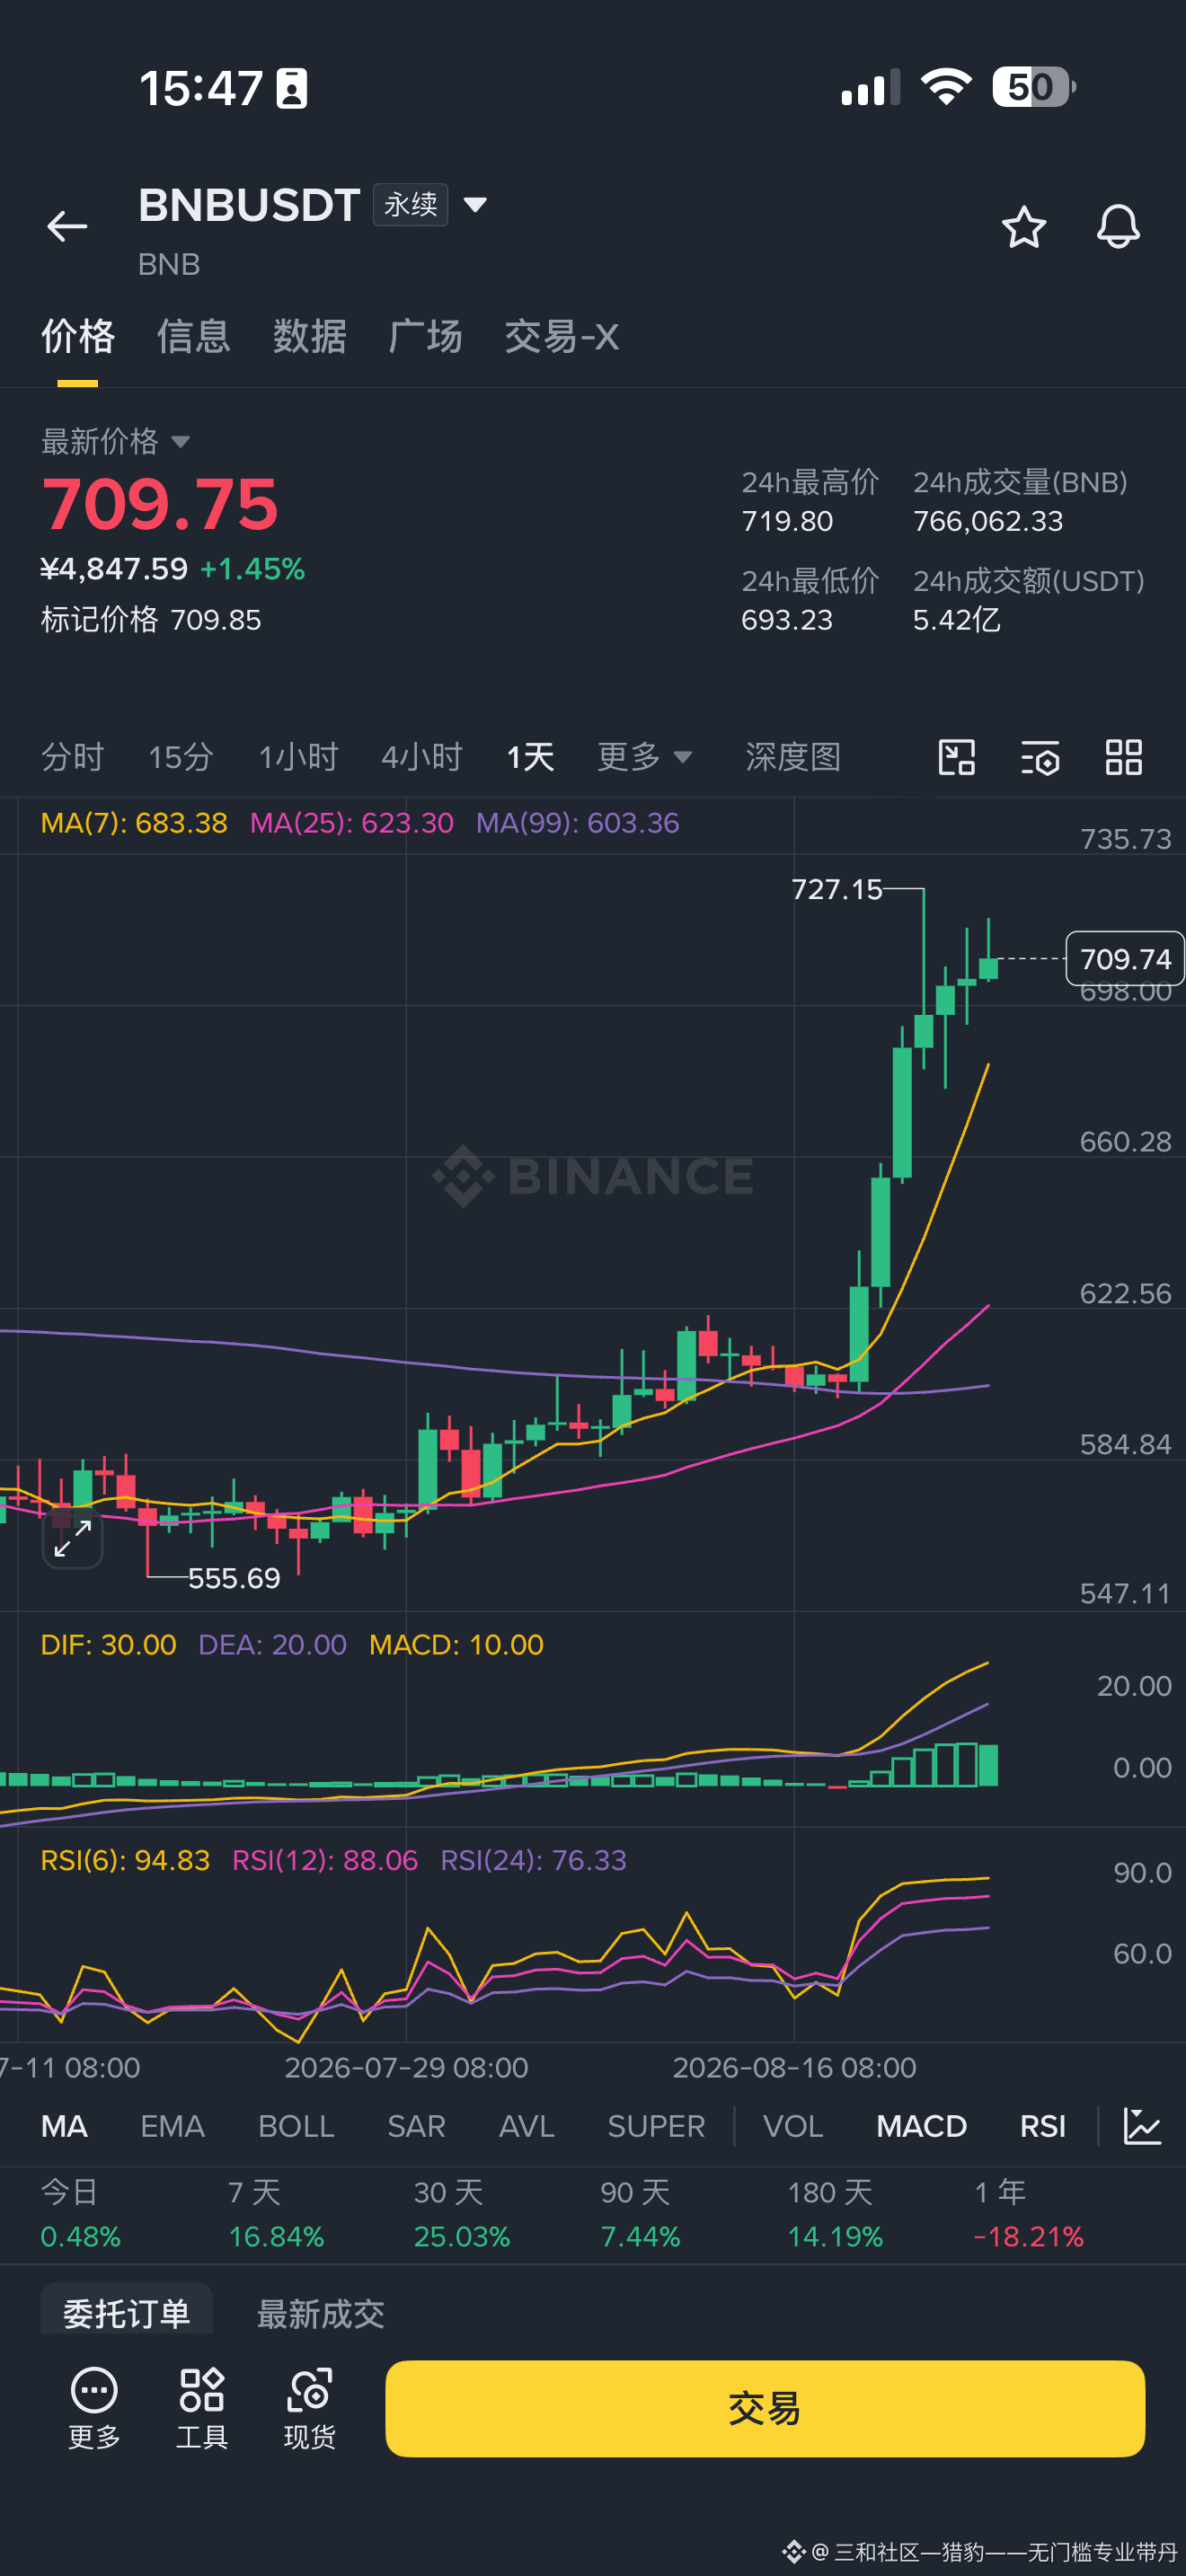Open the 最新成交 recent trades tab

[x=320, y=2313]
